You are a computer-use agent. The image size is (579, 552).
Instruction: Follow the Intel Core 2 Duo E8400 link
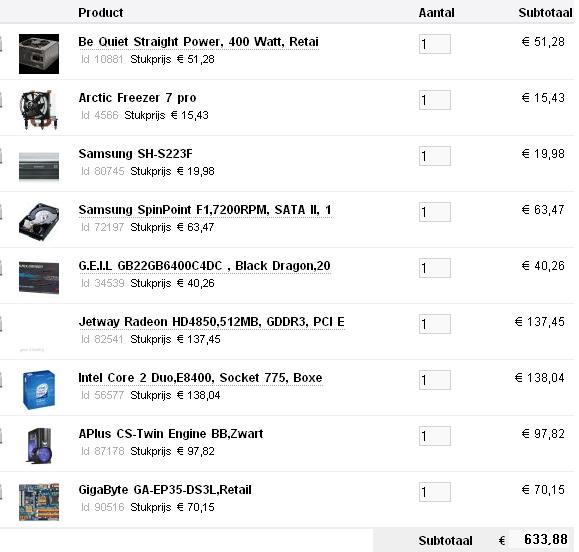click(200, 378)
